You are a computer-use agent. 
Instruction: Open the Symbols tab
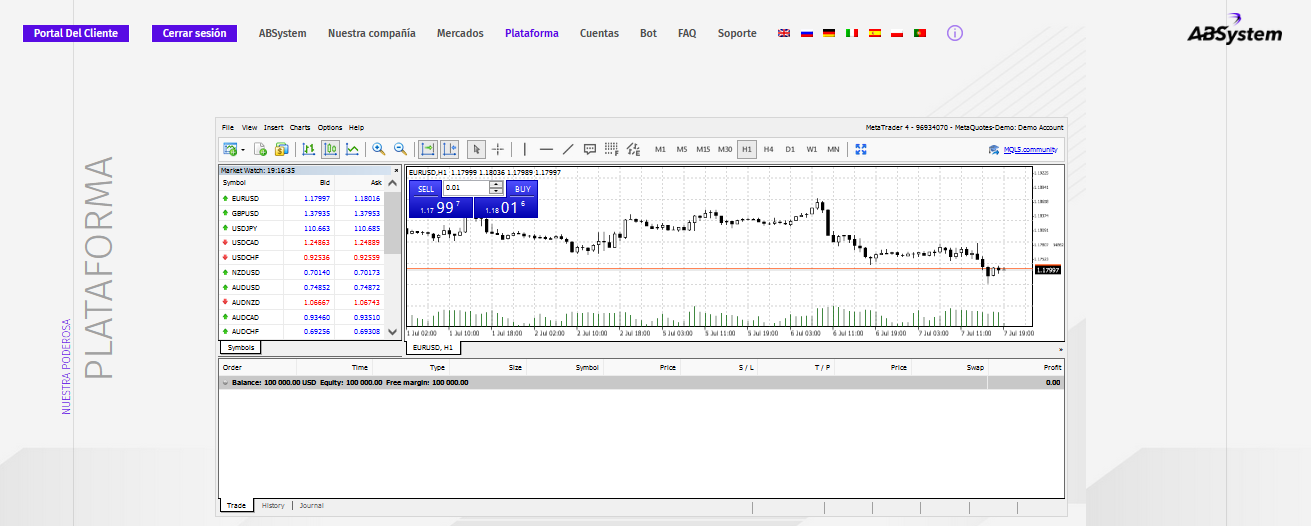[x=241, y=347]
